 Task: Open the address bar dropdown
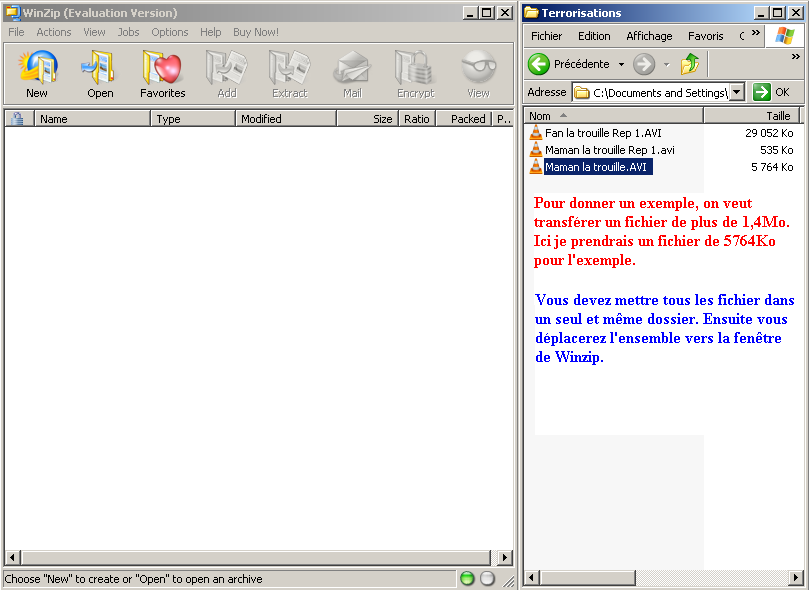(737, 92)
